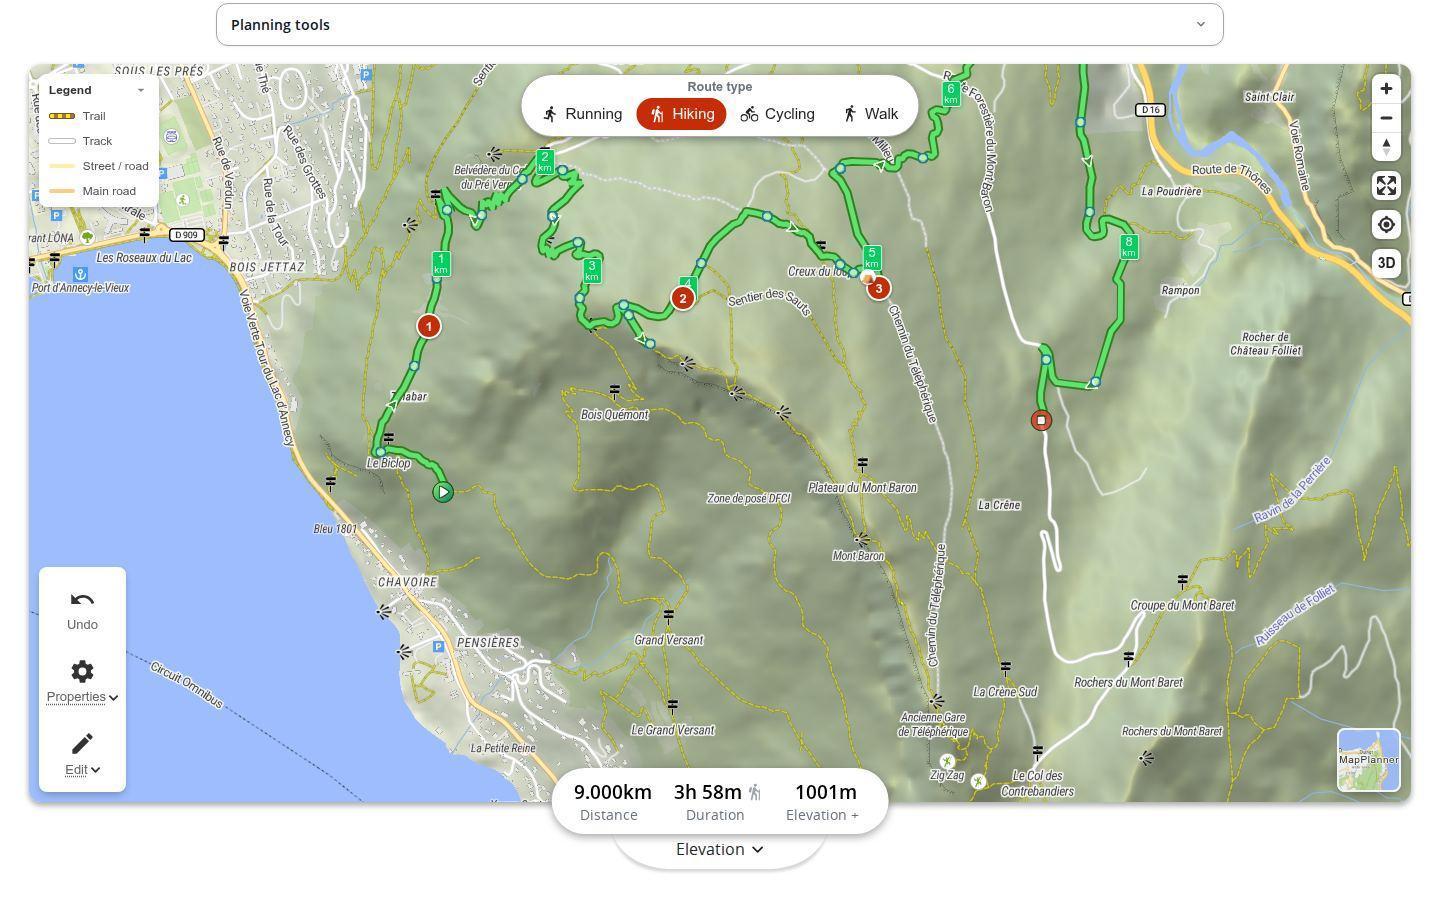
Task: Click the 9.000km Distance readout
Action: 612,802
